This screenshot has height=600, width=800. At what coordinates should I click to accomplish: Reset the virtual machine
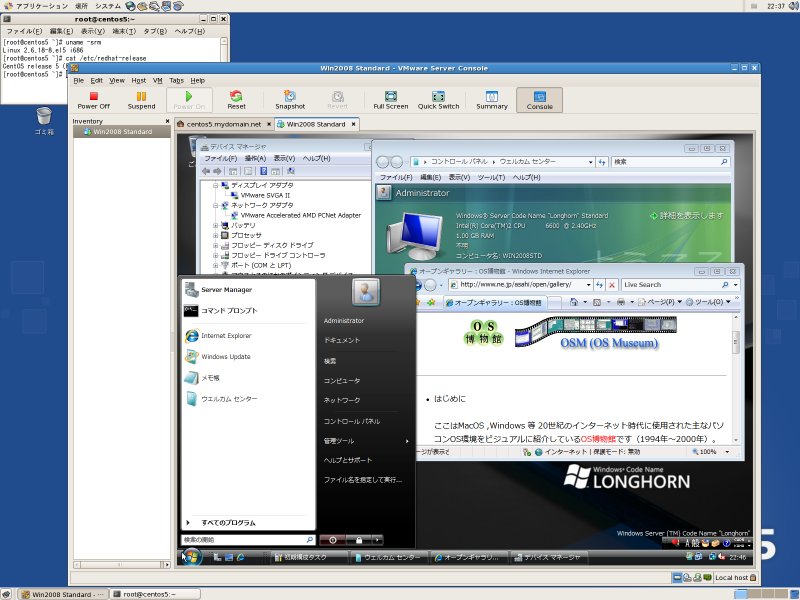coord(236,100)
